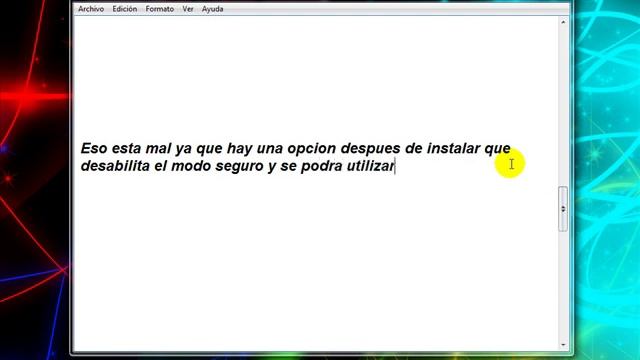
Task: Open the Ver menu
Action: [188, 9]
